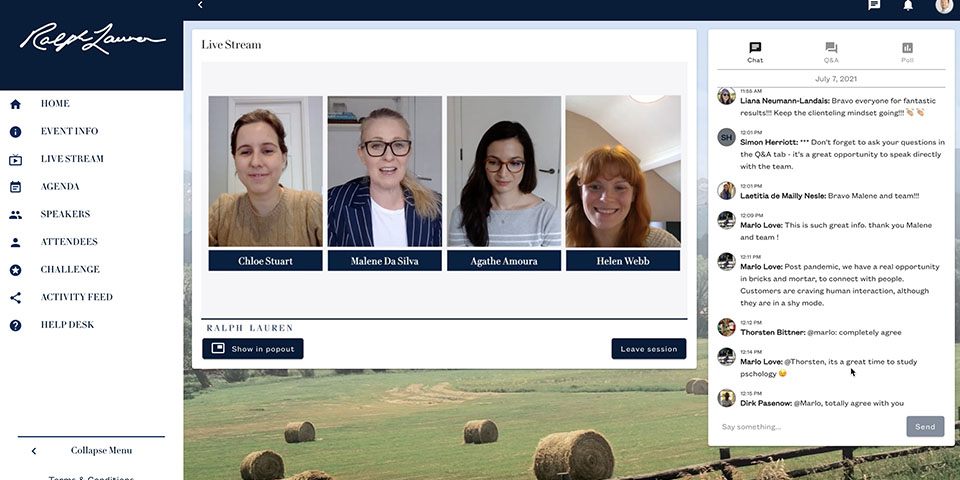Click Liana Neumann-Landais avatar in chat
The height and width of the screenshot is (480, 960).
point(726,96)
